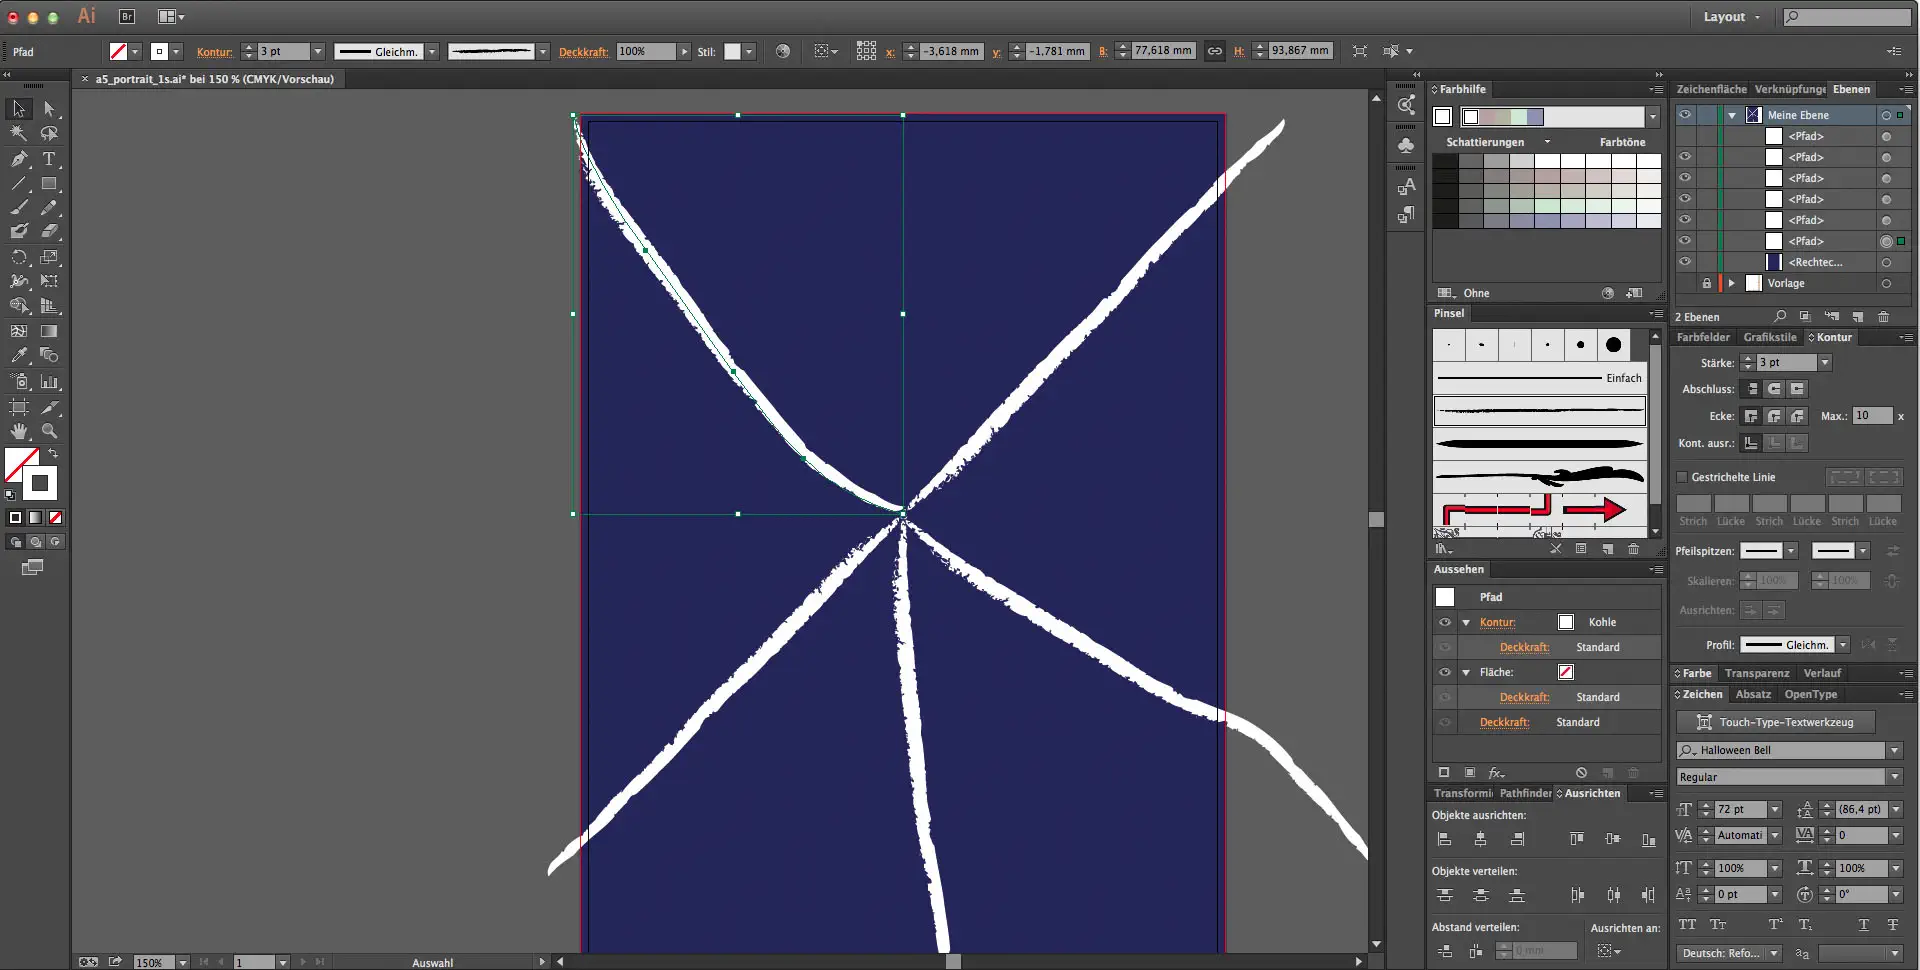Click the Kontur white color swatch in Aussehen
The height and width of the screenshot is (970, 1920).
[x=1566, y=622]
